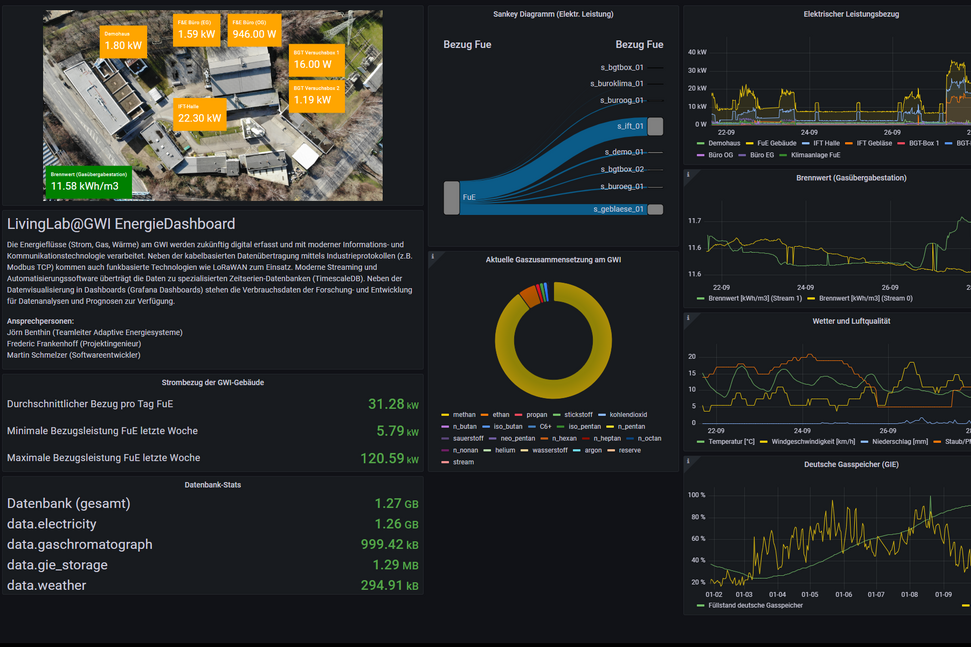Screen dimensions: 971x647
Task: Open Strombezug der GWI-Gebäude panel header menu
Action: (x=212, y=382)
